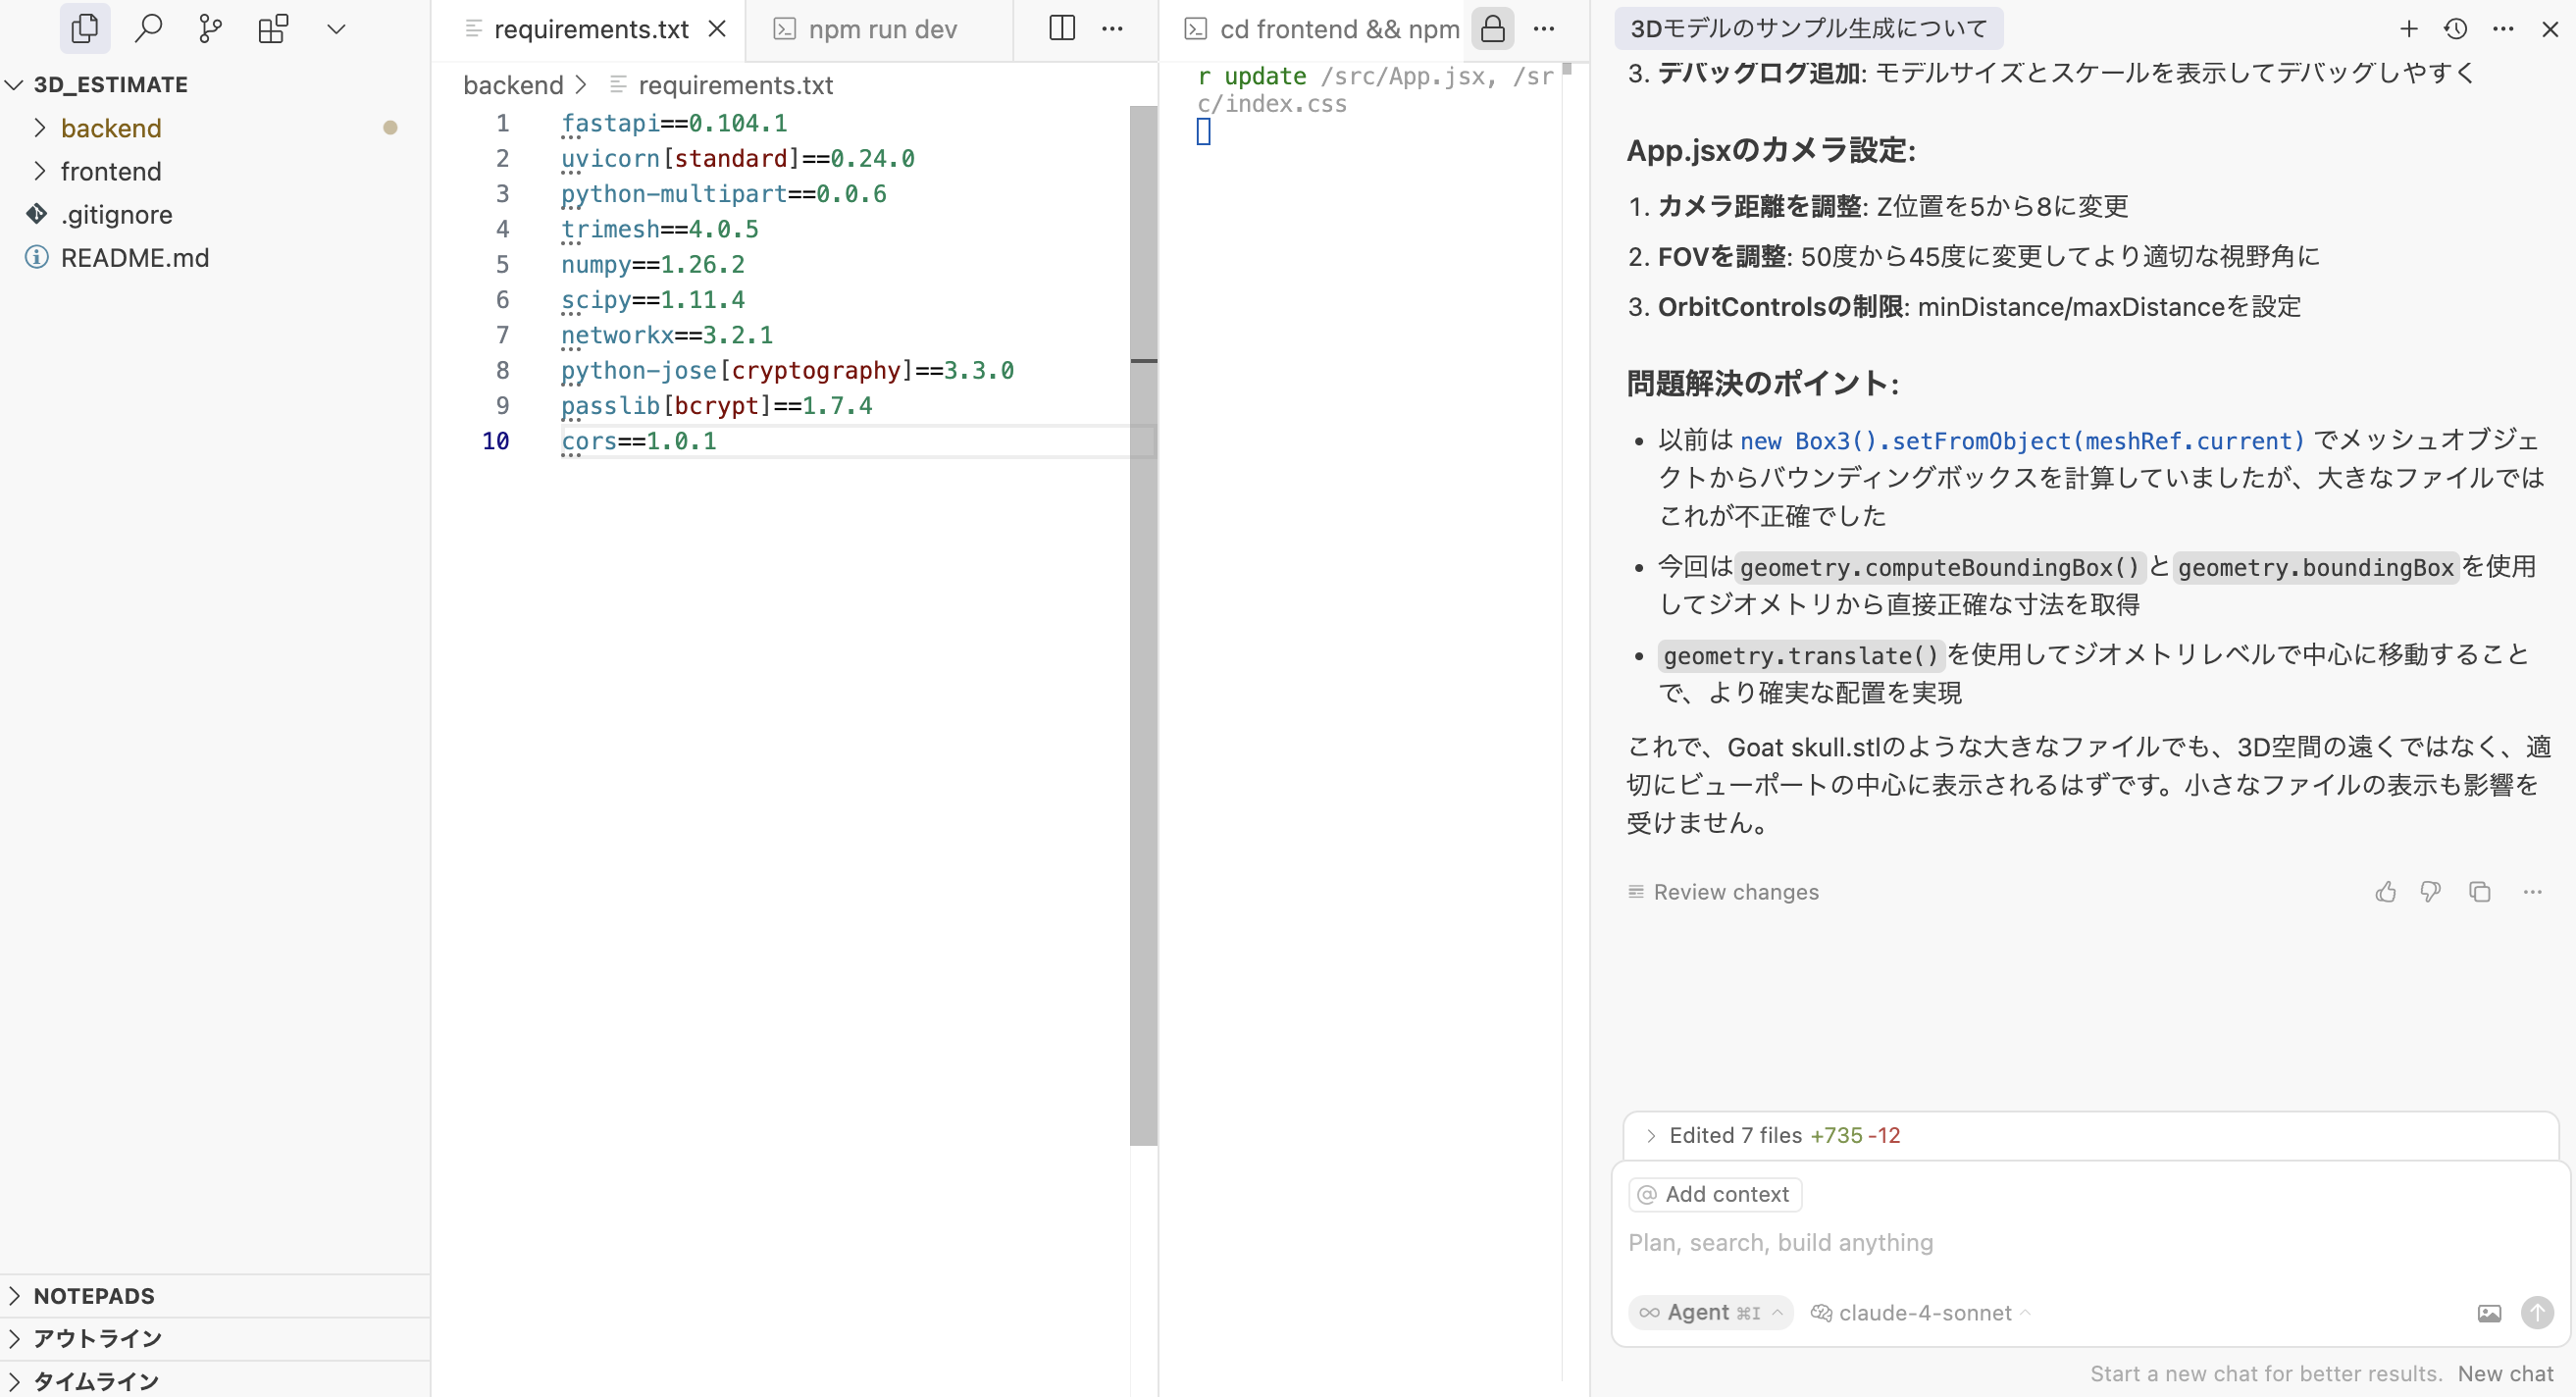This screenshot has height=1397, width=2576.
Task: Open the Source Control view
Action: [x=210, y=28]
